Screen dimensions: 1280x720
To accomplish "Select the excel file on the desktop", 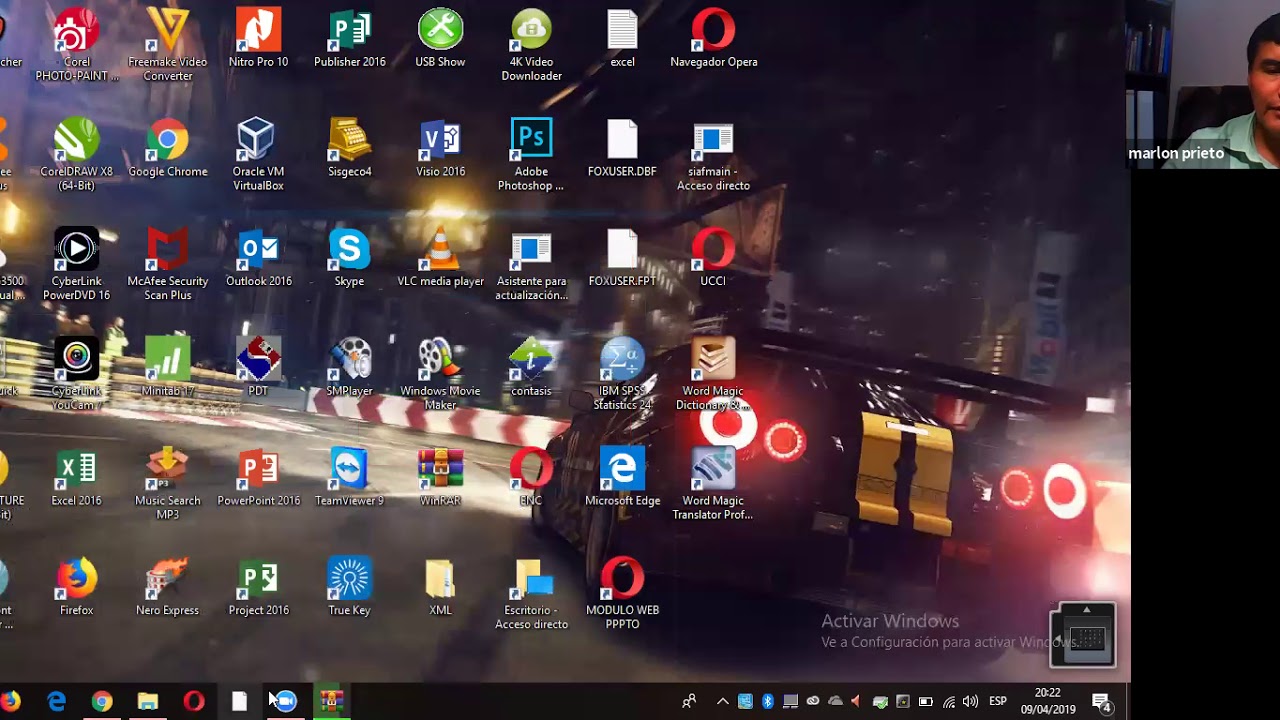I will [622, 38].
